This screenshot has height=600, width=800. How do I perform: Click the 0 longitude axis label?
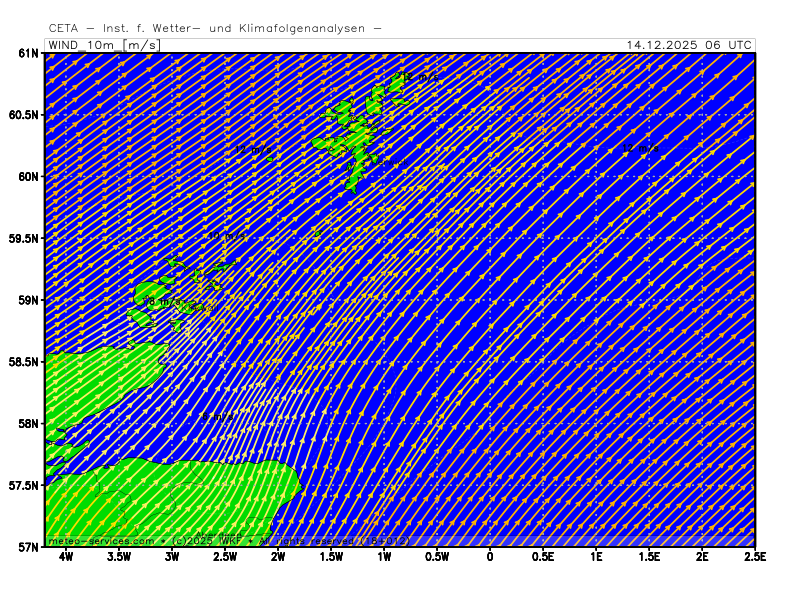(490, 557)
